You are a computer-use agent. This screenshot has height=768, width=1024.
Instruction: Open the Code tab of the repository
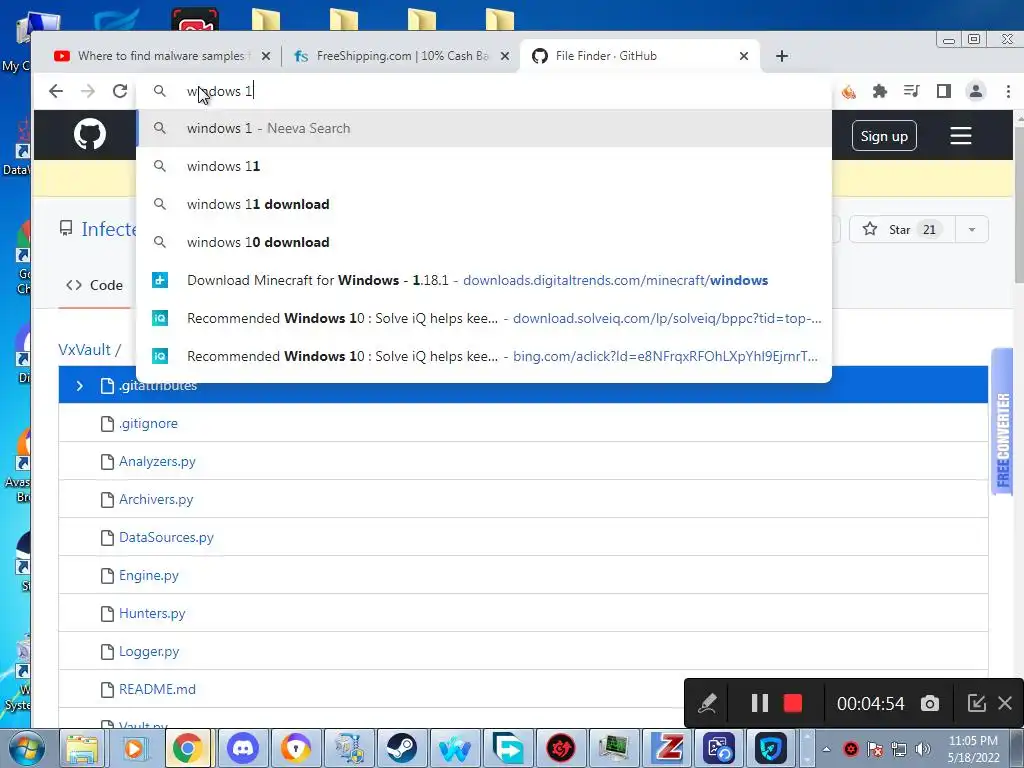coord(95,285)
